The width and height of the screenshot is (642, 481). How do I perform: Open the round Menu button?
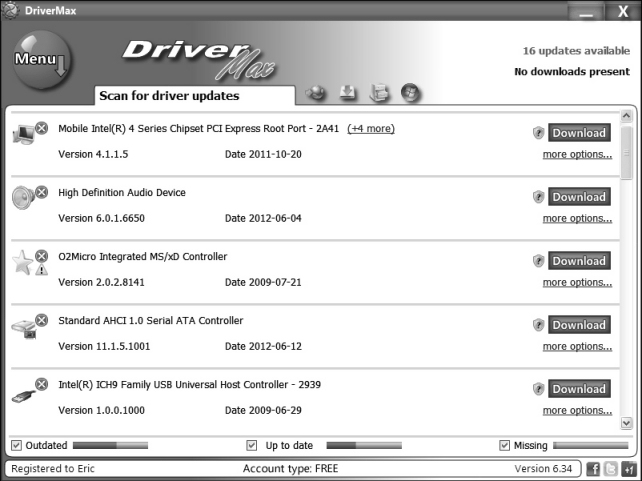[41, 61]
